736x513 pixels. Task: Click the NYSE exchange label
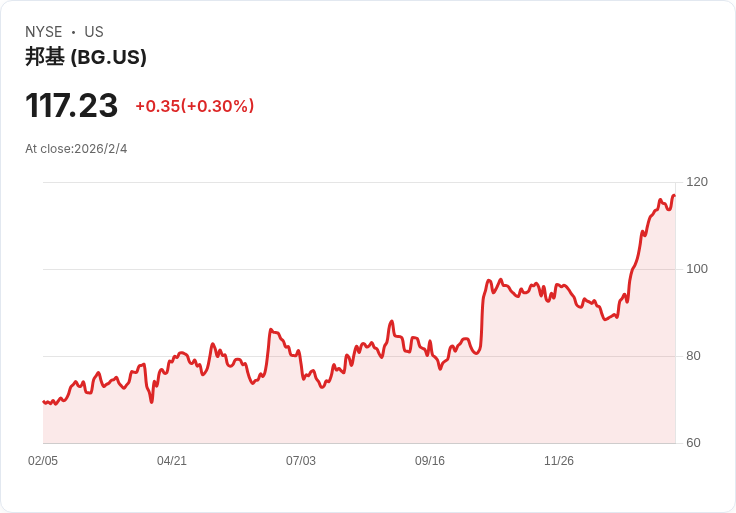point(44,32)
